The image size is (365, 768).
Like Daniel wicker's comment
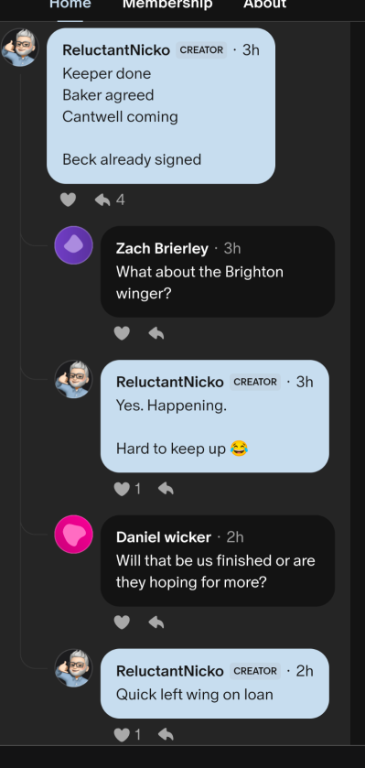[122, 622]
